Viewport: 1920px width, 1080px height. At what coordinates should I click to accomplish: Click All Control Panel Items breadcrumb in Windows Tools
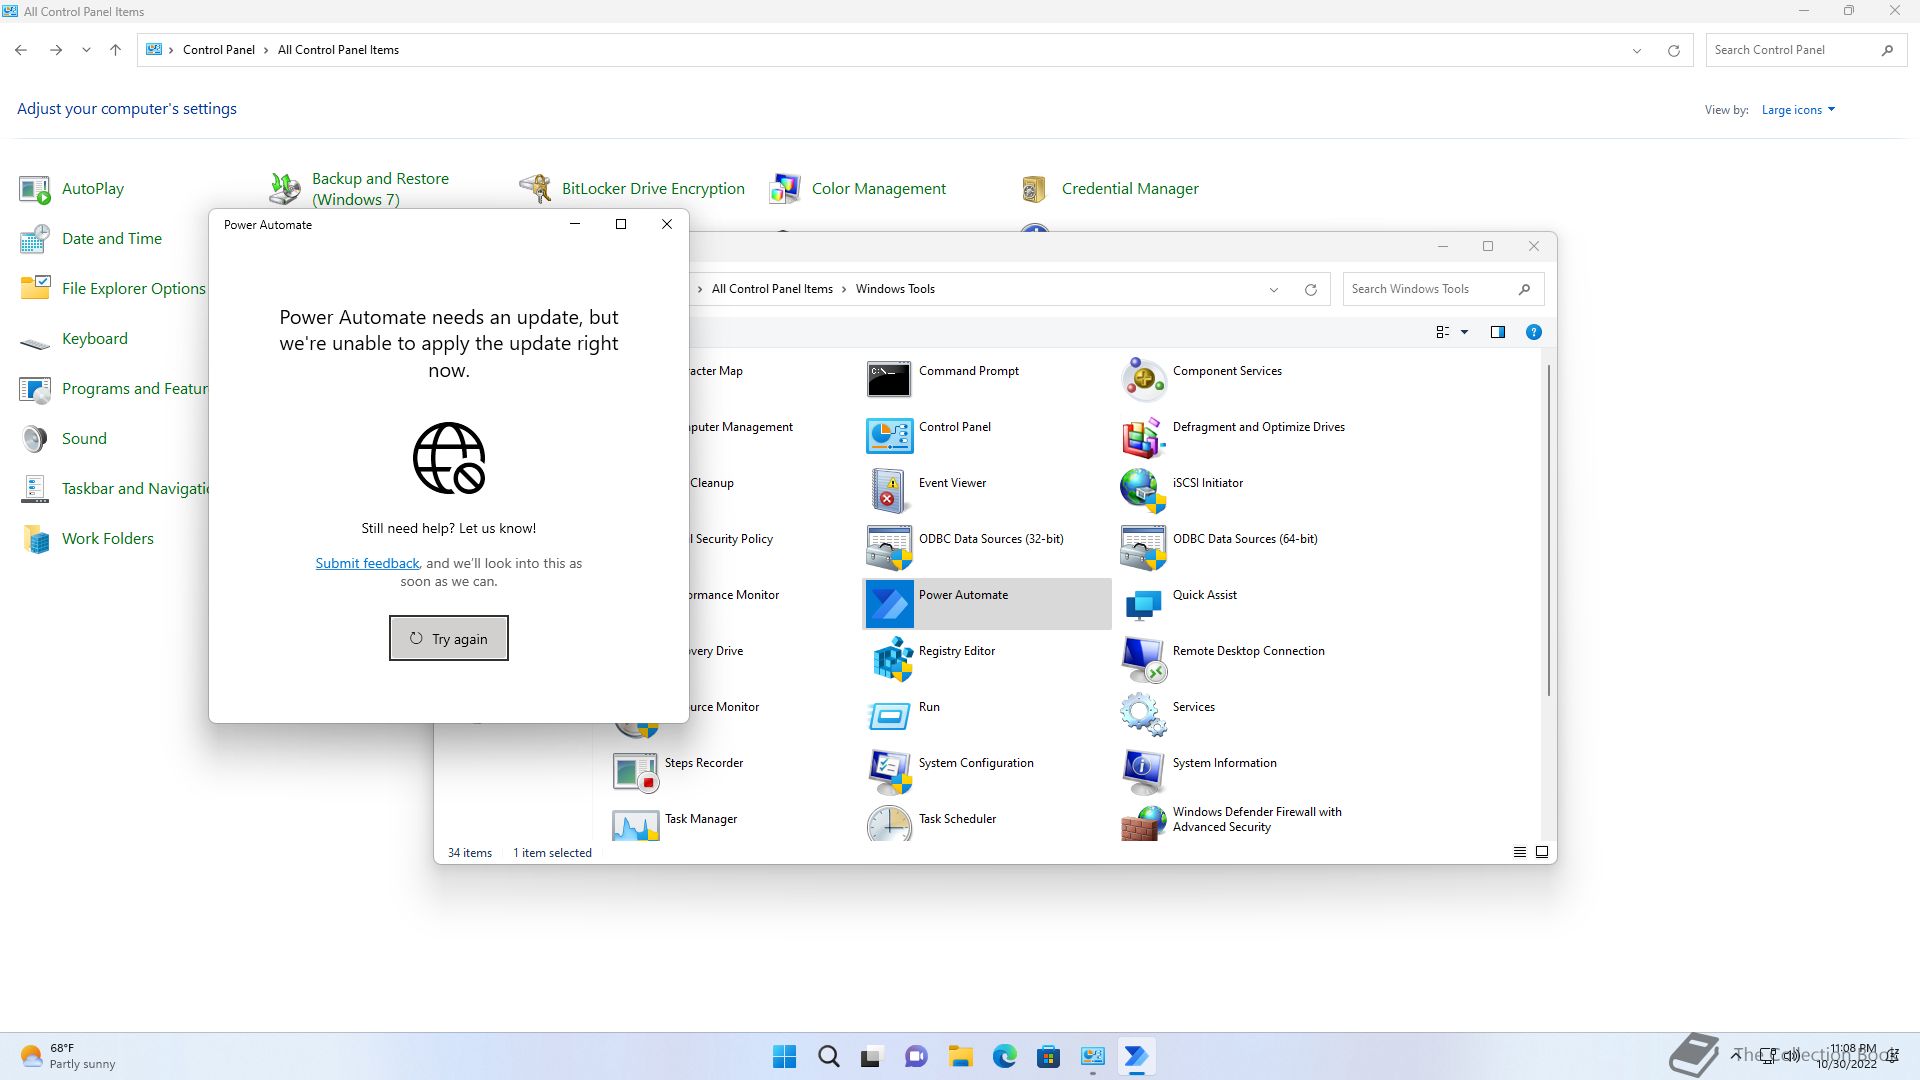(x=772, y=289)
